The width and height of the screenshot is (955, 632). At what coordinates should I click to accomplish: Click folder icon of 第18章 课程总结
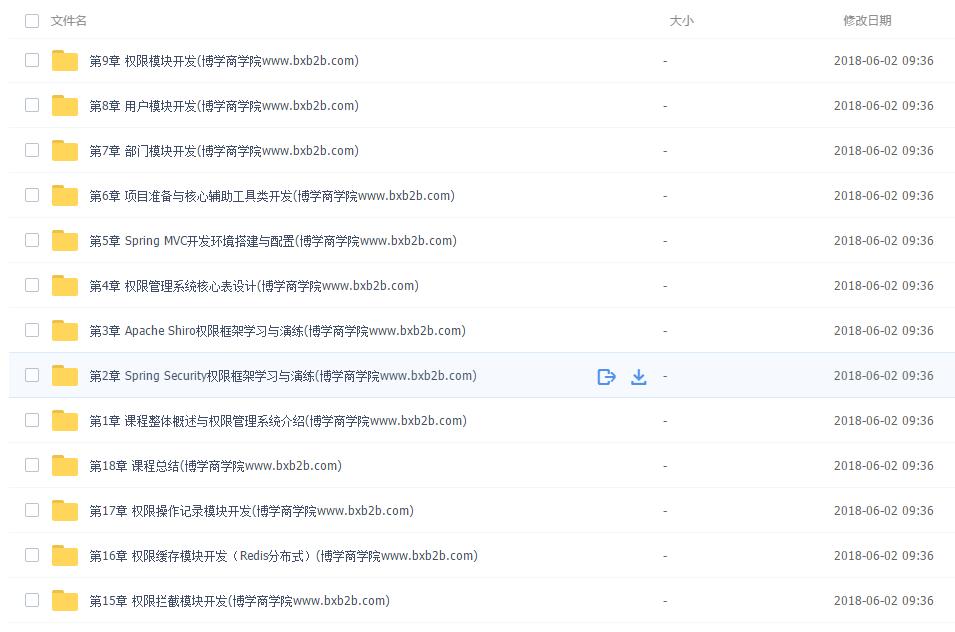(x=65, y=466)
